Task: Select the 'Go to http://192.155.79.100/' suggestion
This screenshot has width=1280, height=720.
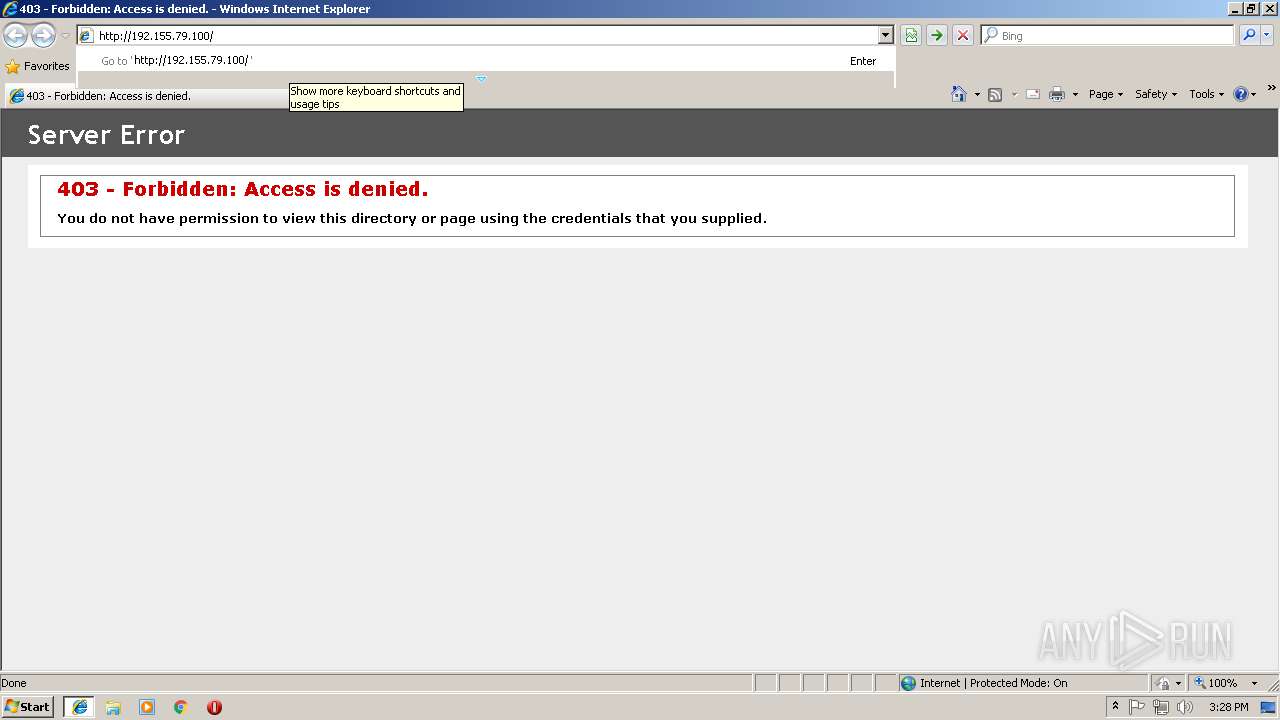Action: [x=486, y=61]
